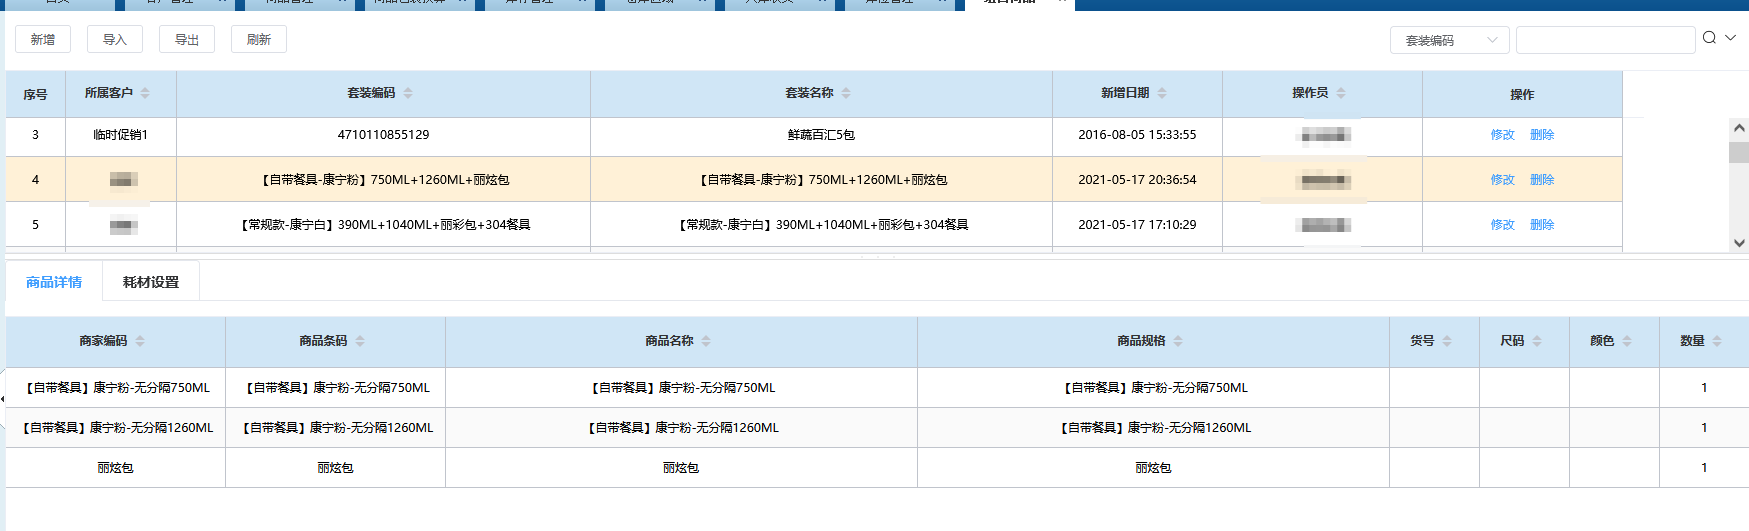The height and width of the screenshot is (531, 1749).
Task: Select row 4 套装编码 康宁粉 750ML+1260ML cell
Action: click(383, 180)
